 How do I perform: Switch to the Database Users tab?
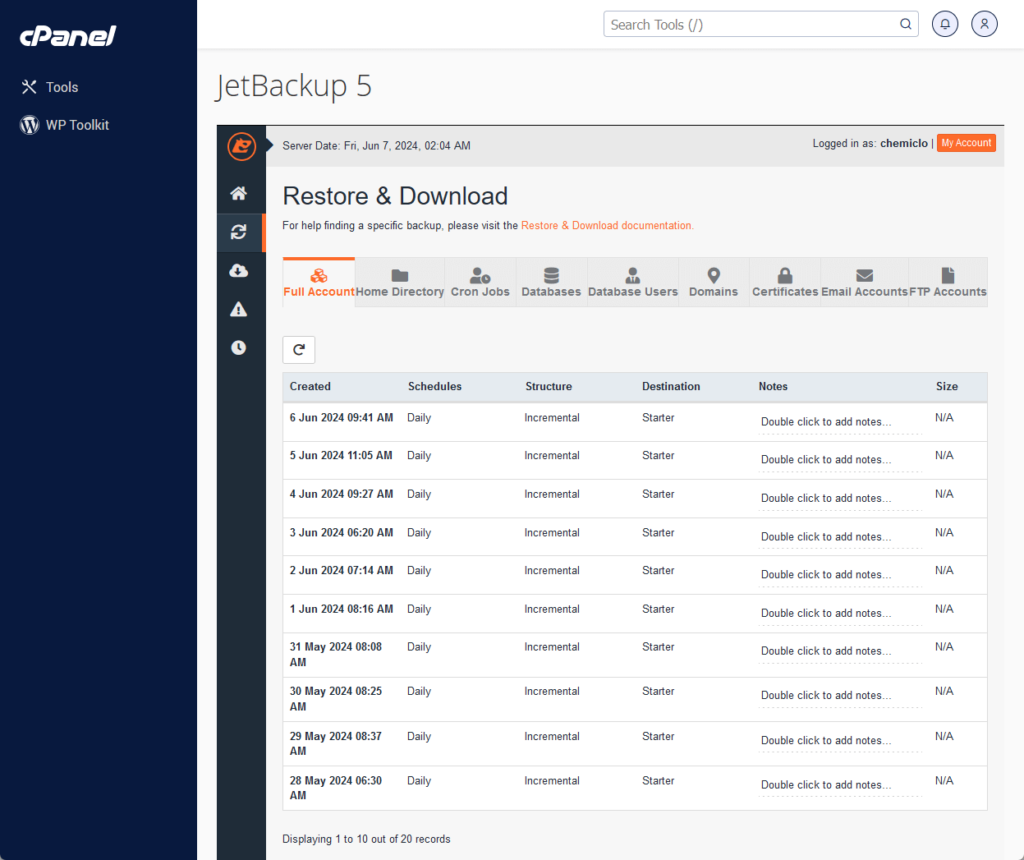pyautogui.click(x=633, y=282)
